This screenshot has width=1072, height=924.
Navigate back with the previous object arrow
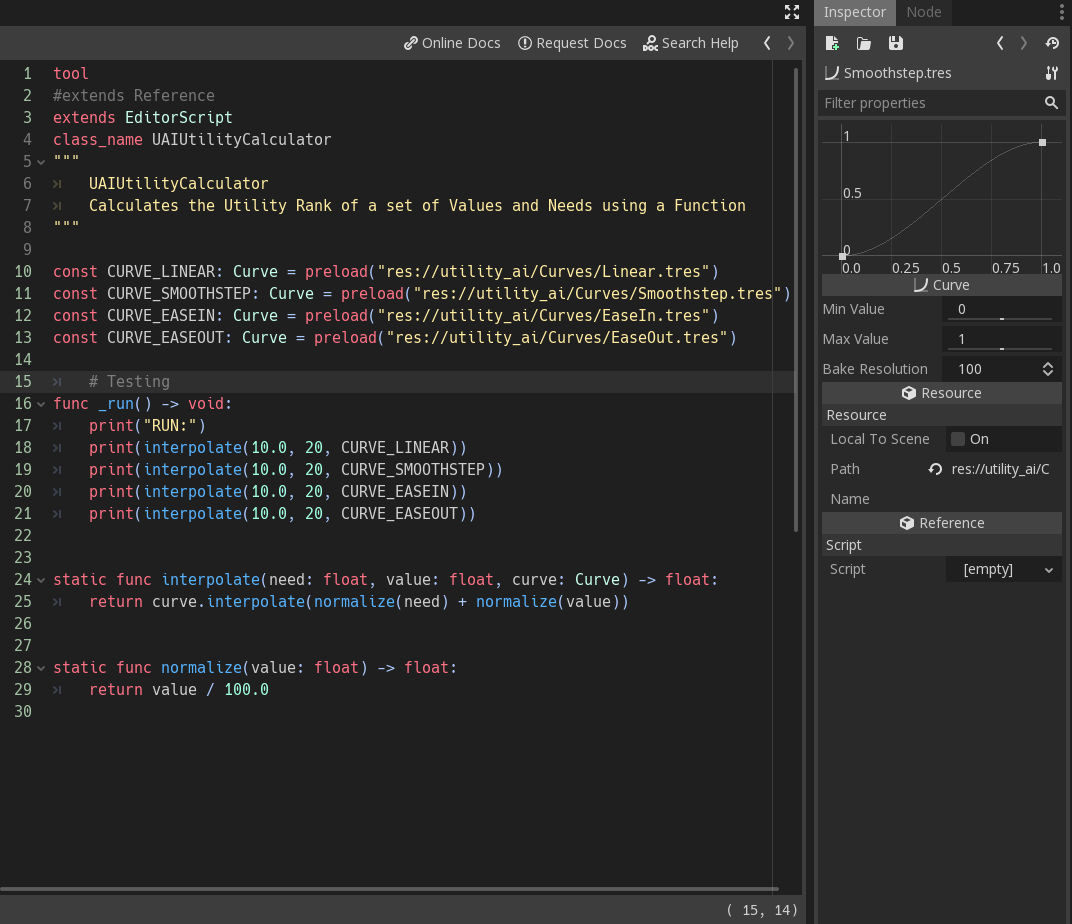999,43
